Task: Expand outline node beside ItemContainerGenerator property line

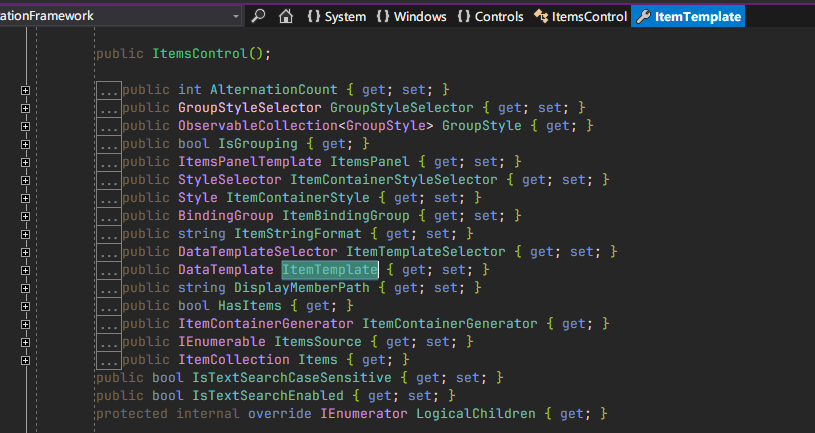Action: pos(25,324)
